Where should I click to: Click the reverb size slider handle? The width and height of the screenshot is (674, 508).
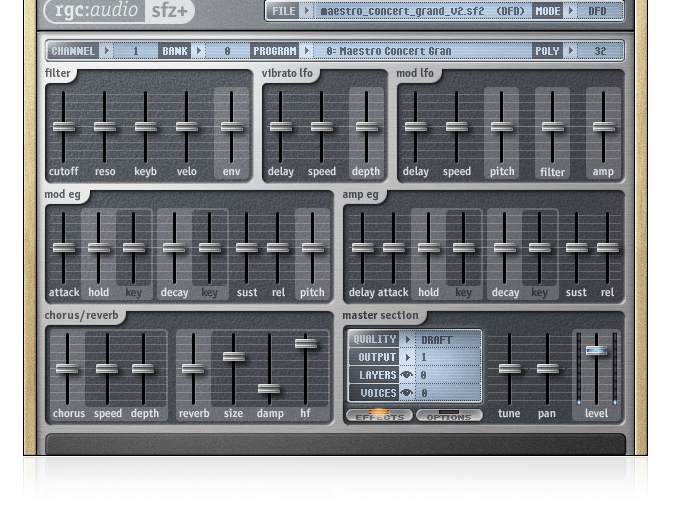tap(234, 357)
